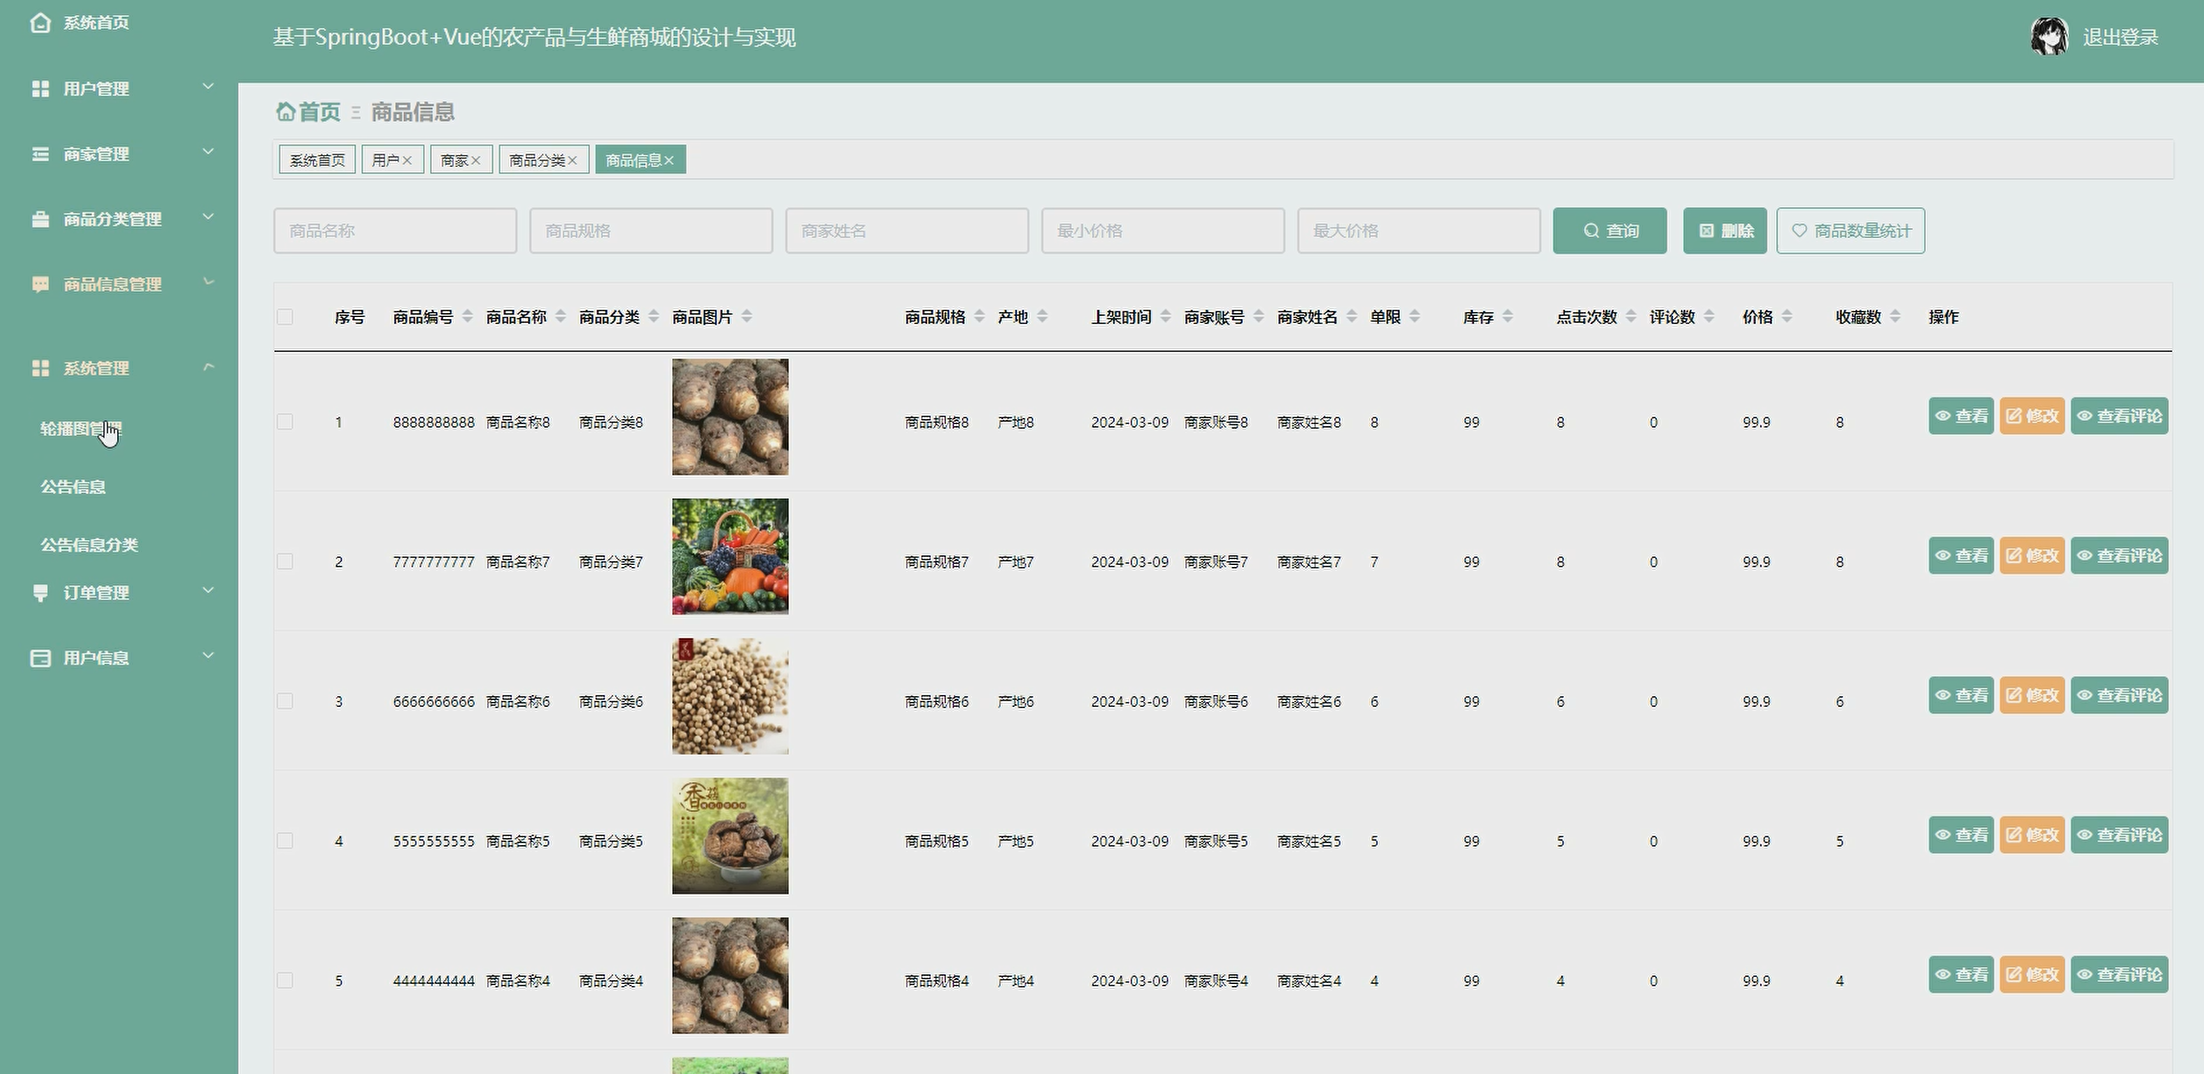Viewport: 2204px width, 1074px height.
Task: Close the 商品分类 tab using its X
Action: [x=573, y=160]
